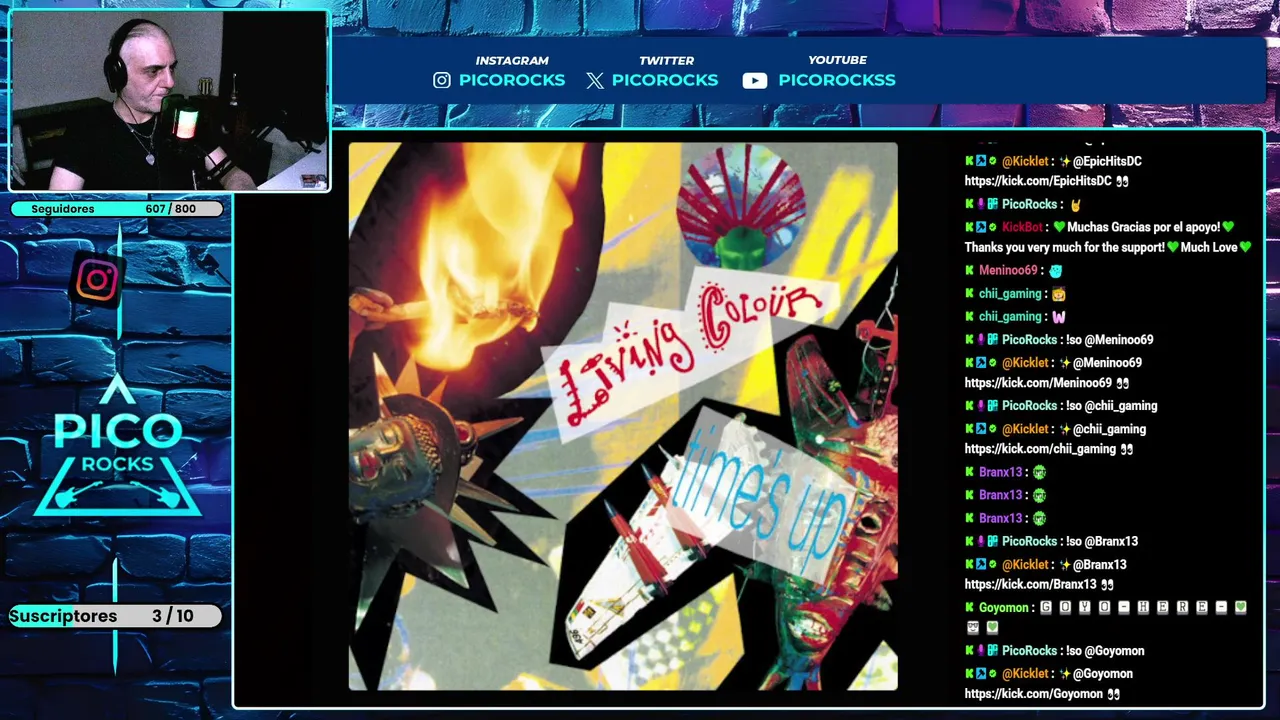1280x720 pixels.
Task: Click the Living Colour Time's Up album cover
Action: 623,416
